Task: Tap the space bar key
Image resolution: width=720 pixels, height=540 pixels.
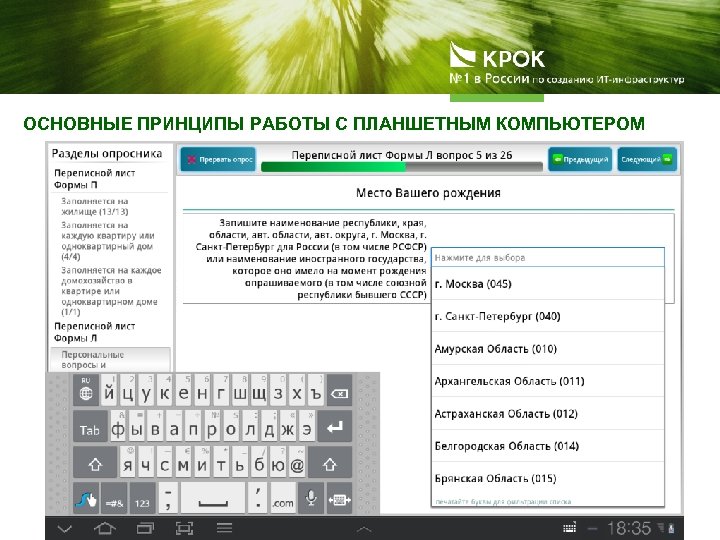Action: point(213,498)
